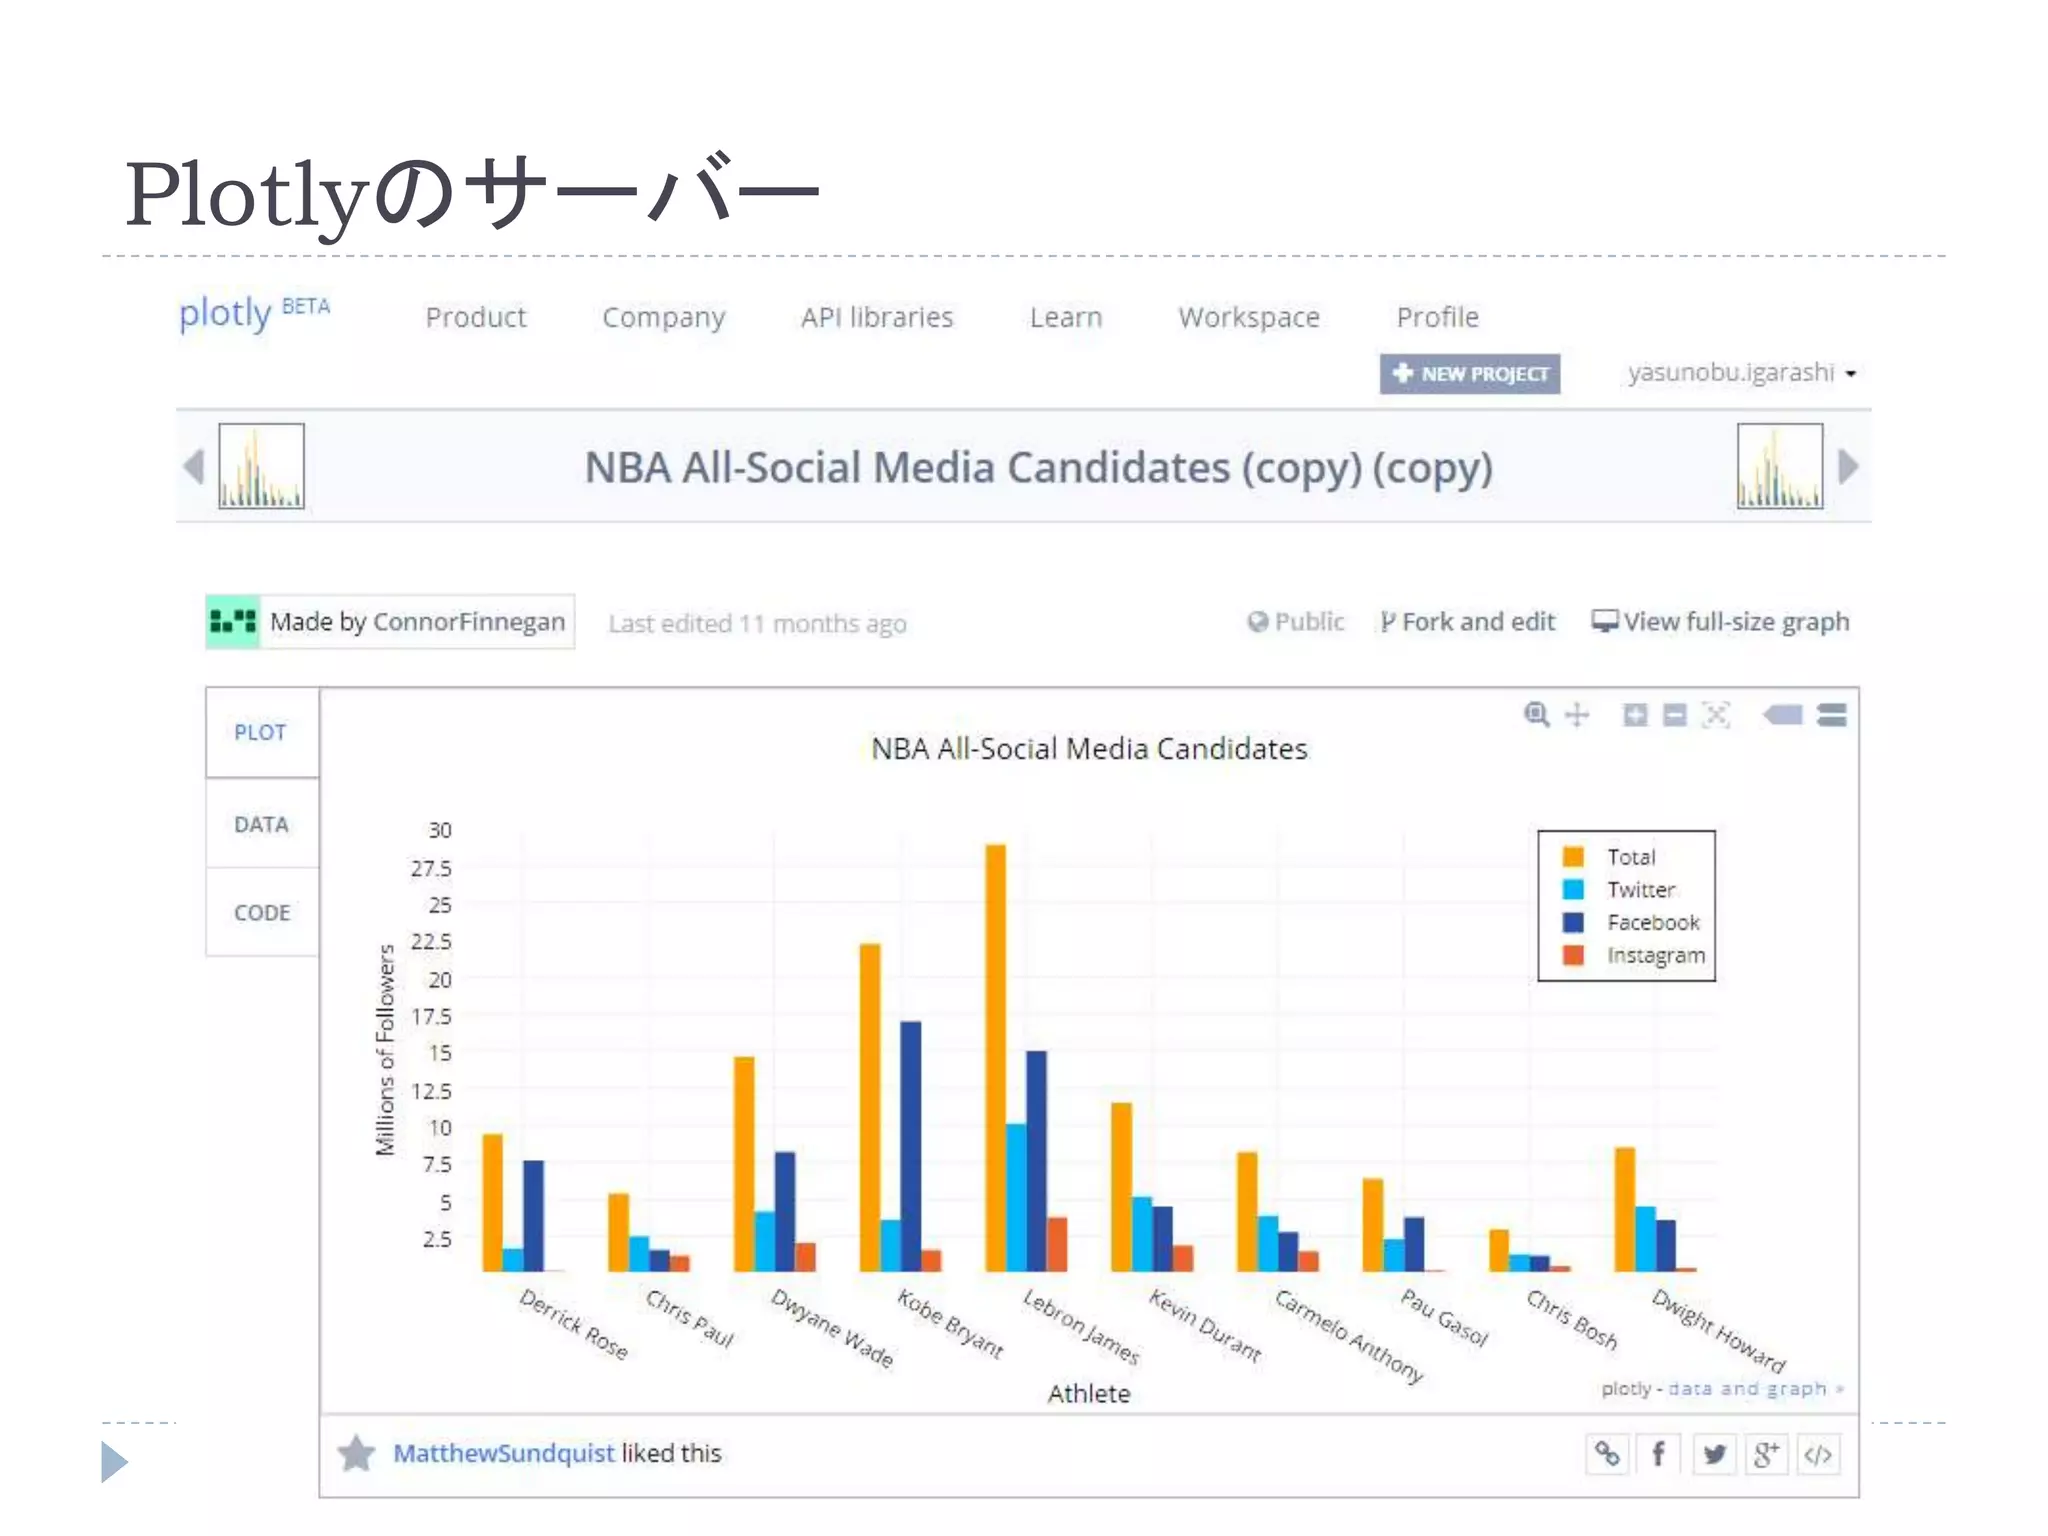Switch to the DATA tab
2048x1536 pixels.
261,824
